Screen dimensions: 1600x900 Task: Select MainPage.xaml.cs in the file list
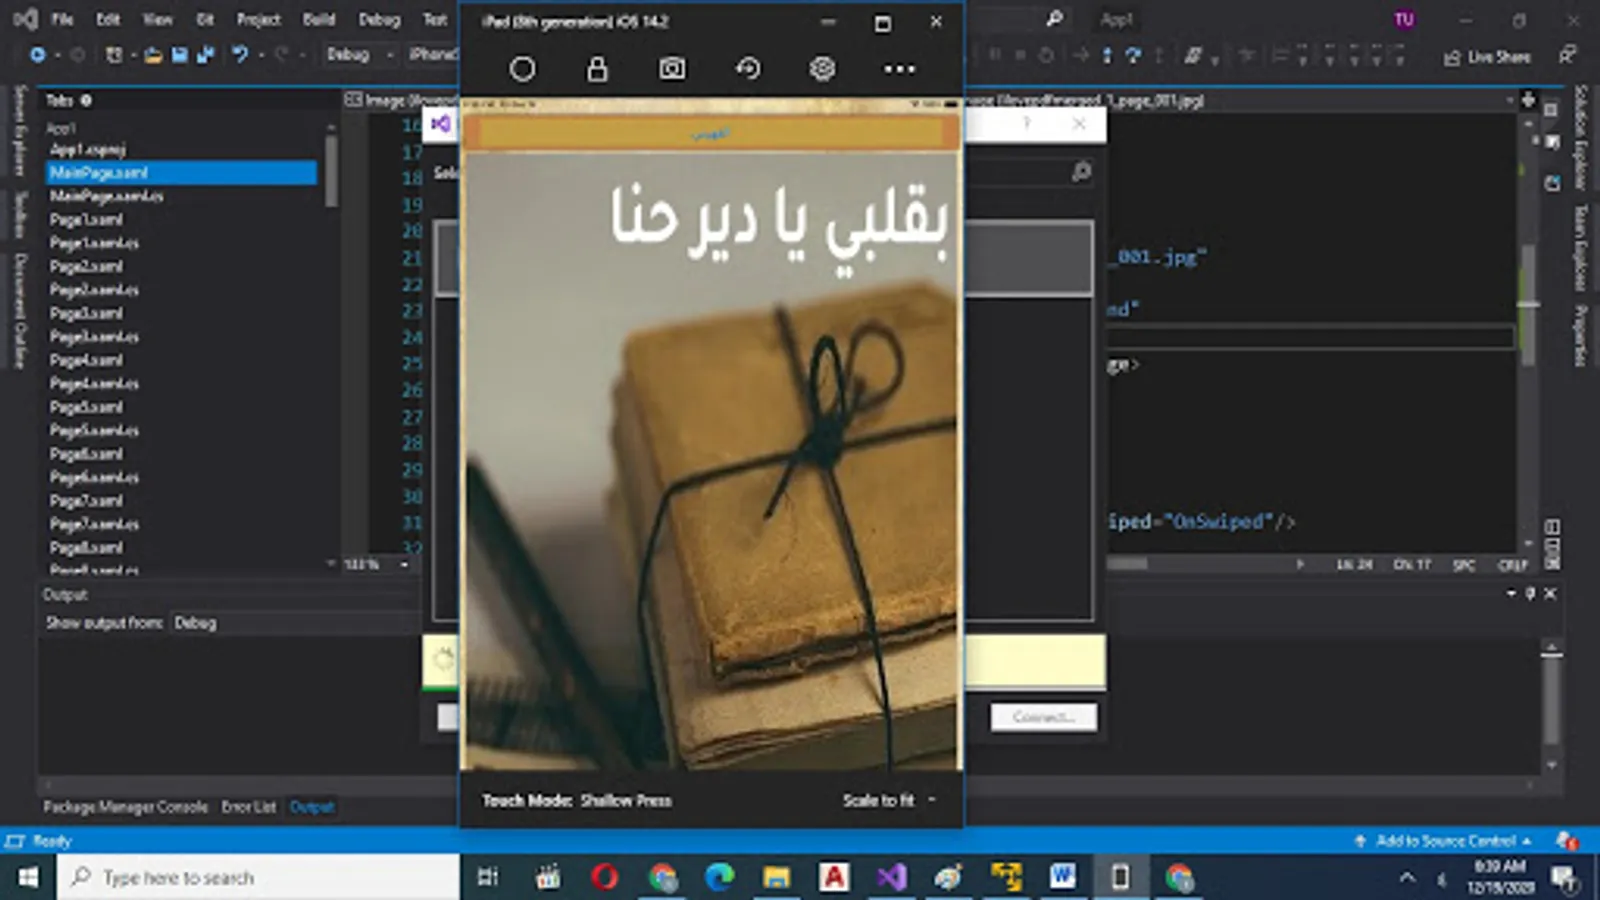tap(106, 196)
